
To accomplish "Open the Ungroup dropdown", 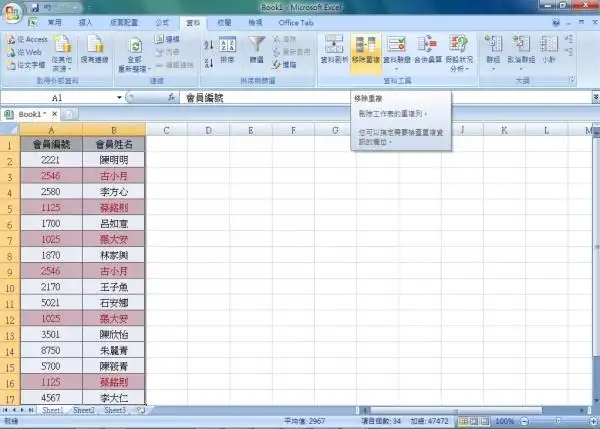I will pyautogui.click(x=521, y=53).
